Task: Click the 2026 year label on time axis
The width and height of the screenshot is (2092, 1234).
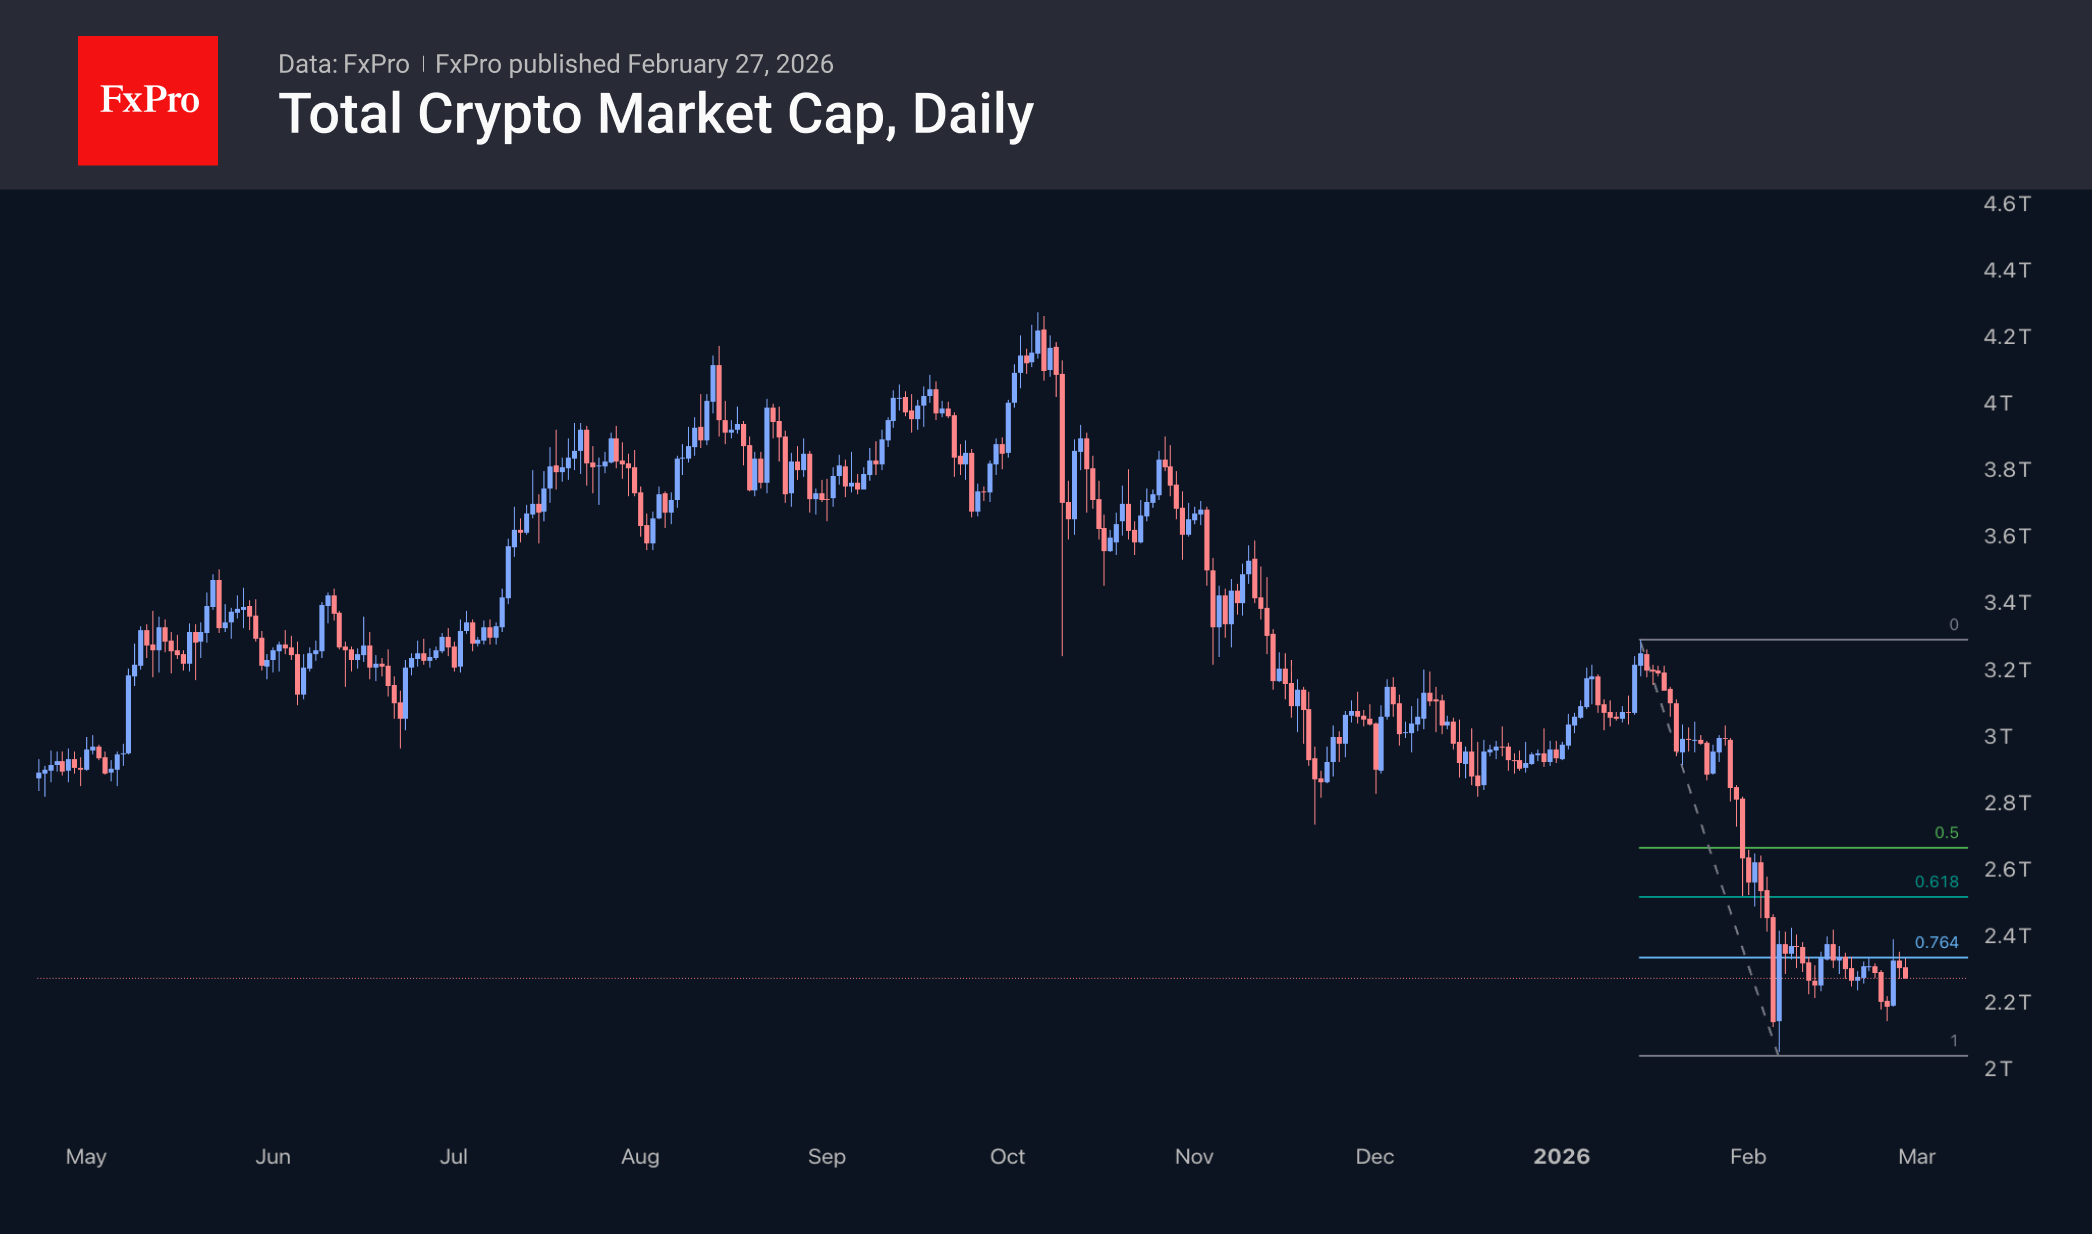Action: [1561, 1157]
